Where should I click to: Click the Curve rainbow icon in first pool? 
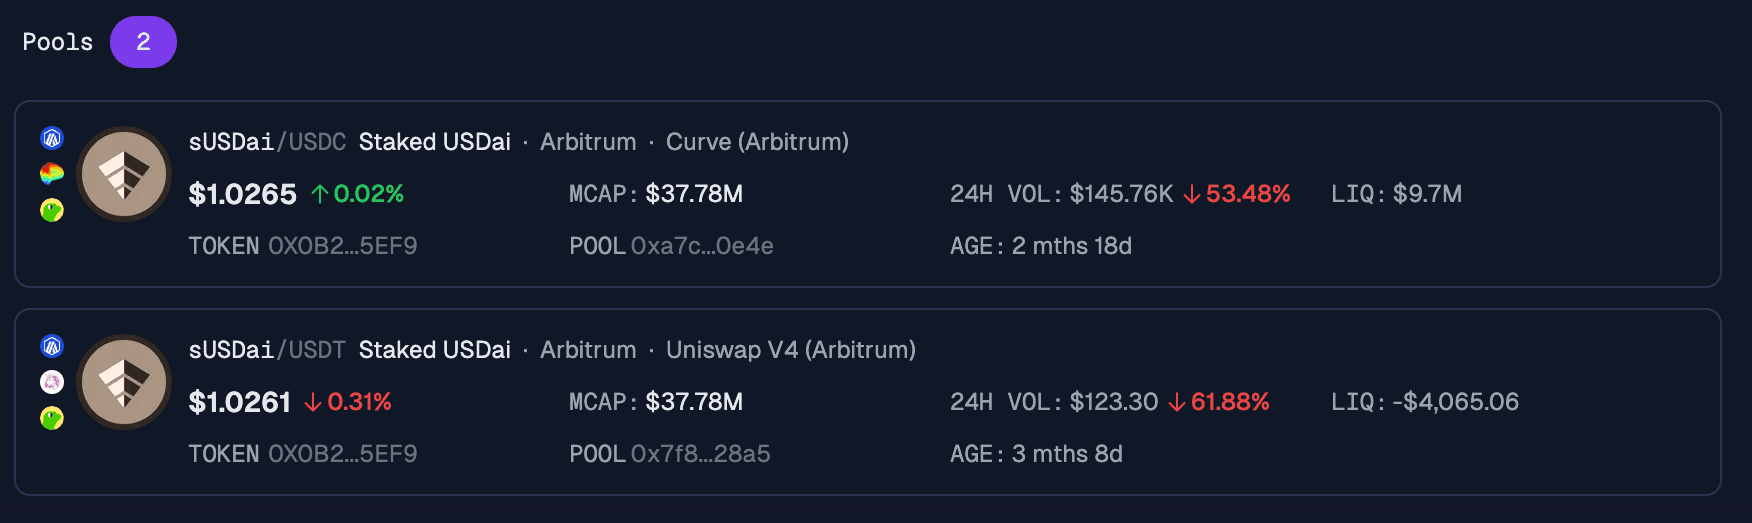(52, 174)
